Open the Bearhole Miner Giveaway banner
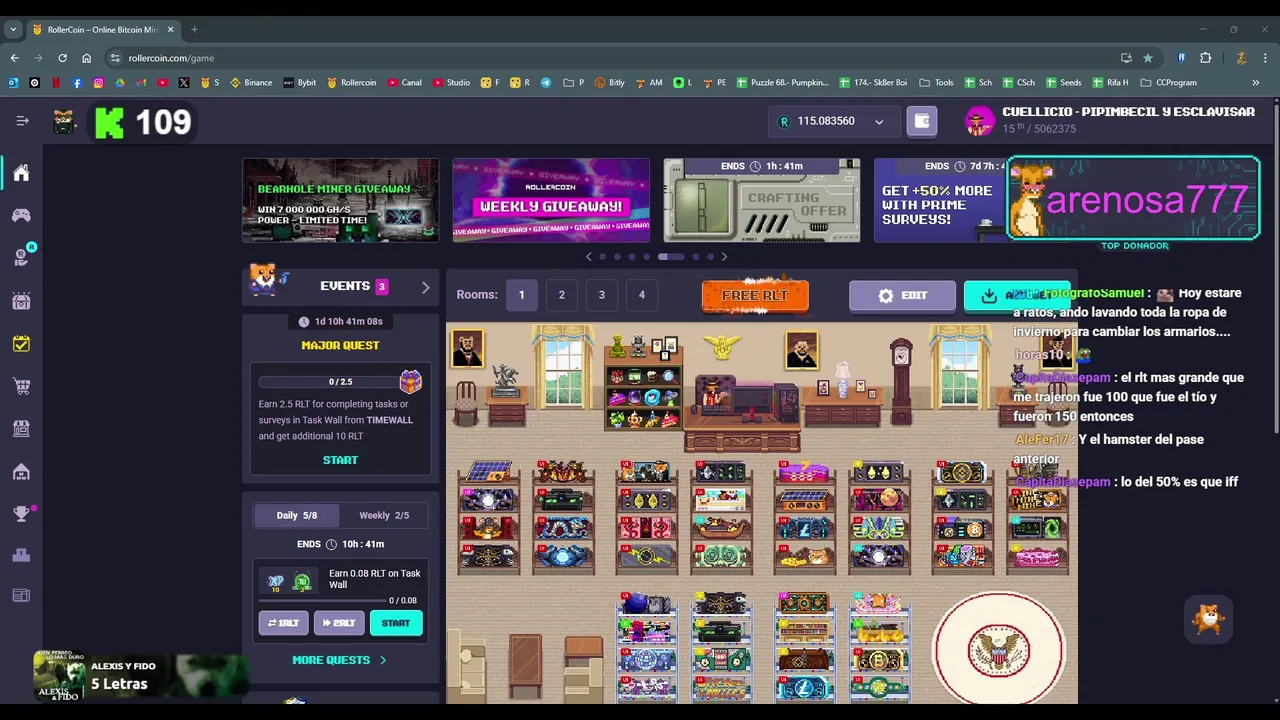 (x=340, y=200)
